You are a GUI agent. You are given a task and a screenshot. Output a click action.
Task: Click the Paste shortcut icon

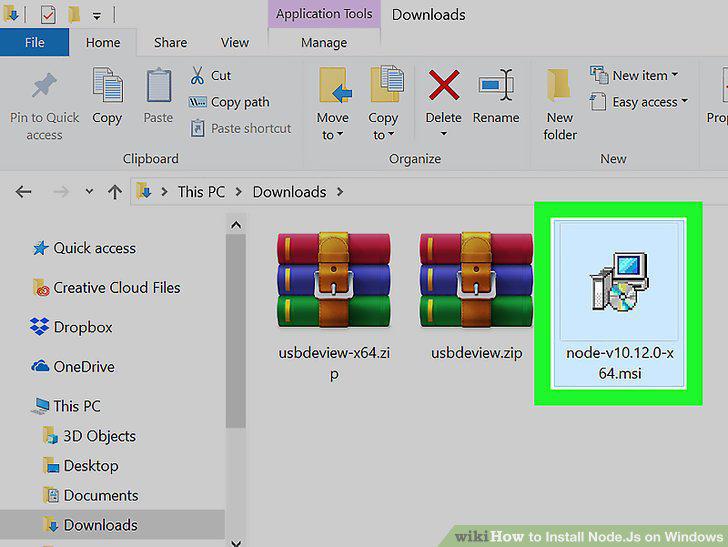[x=197, y=128]
